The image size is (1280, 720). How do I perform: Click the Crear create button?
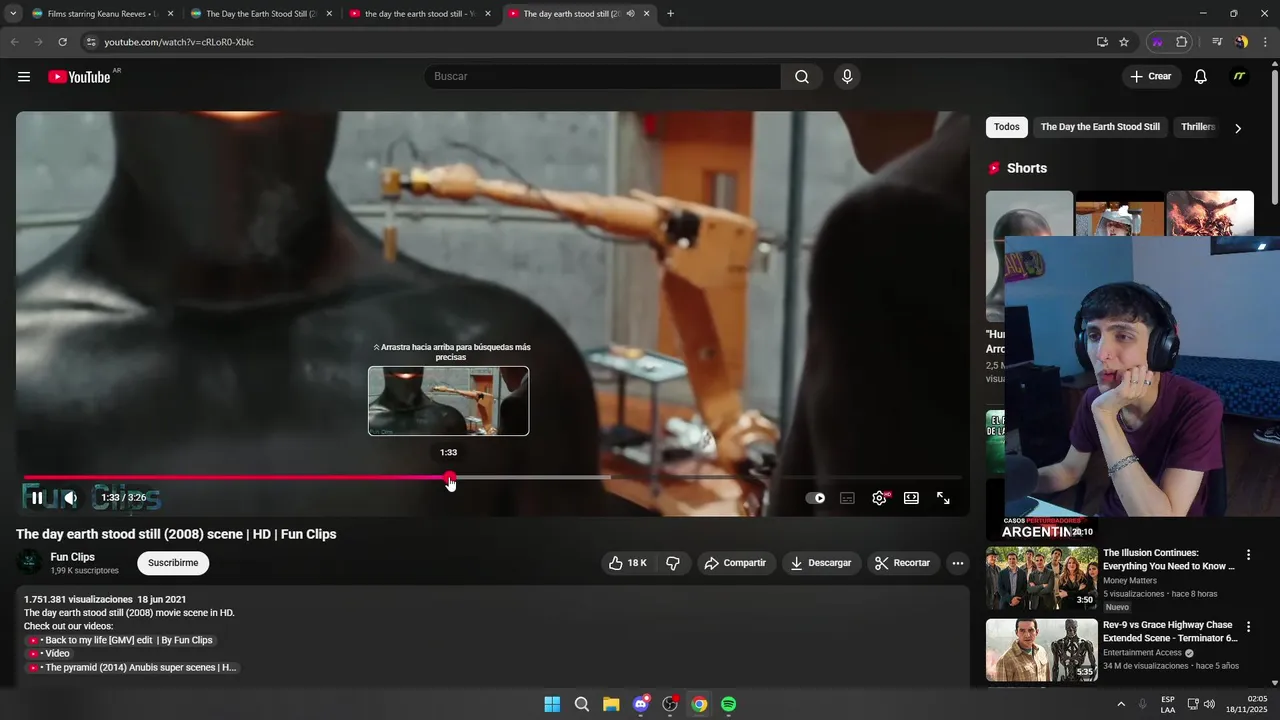coord(1151,77)
